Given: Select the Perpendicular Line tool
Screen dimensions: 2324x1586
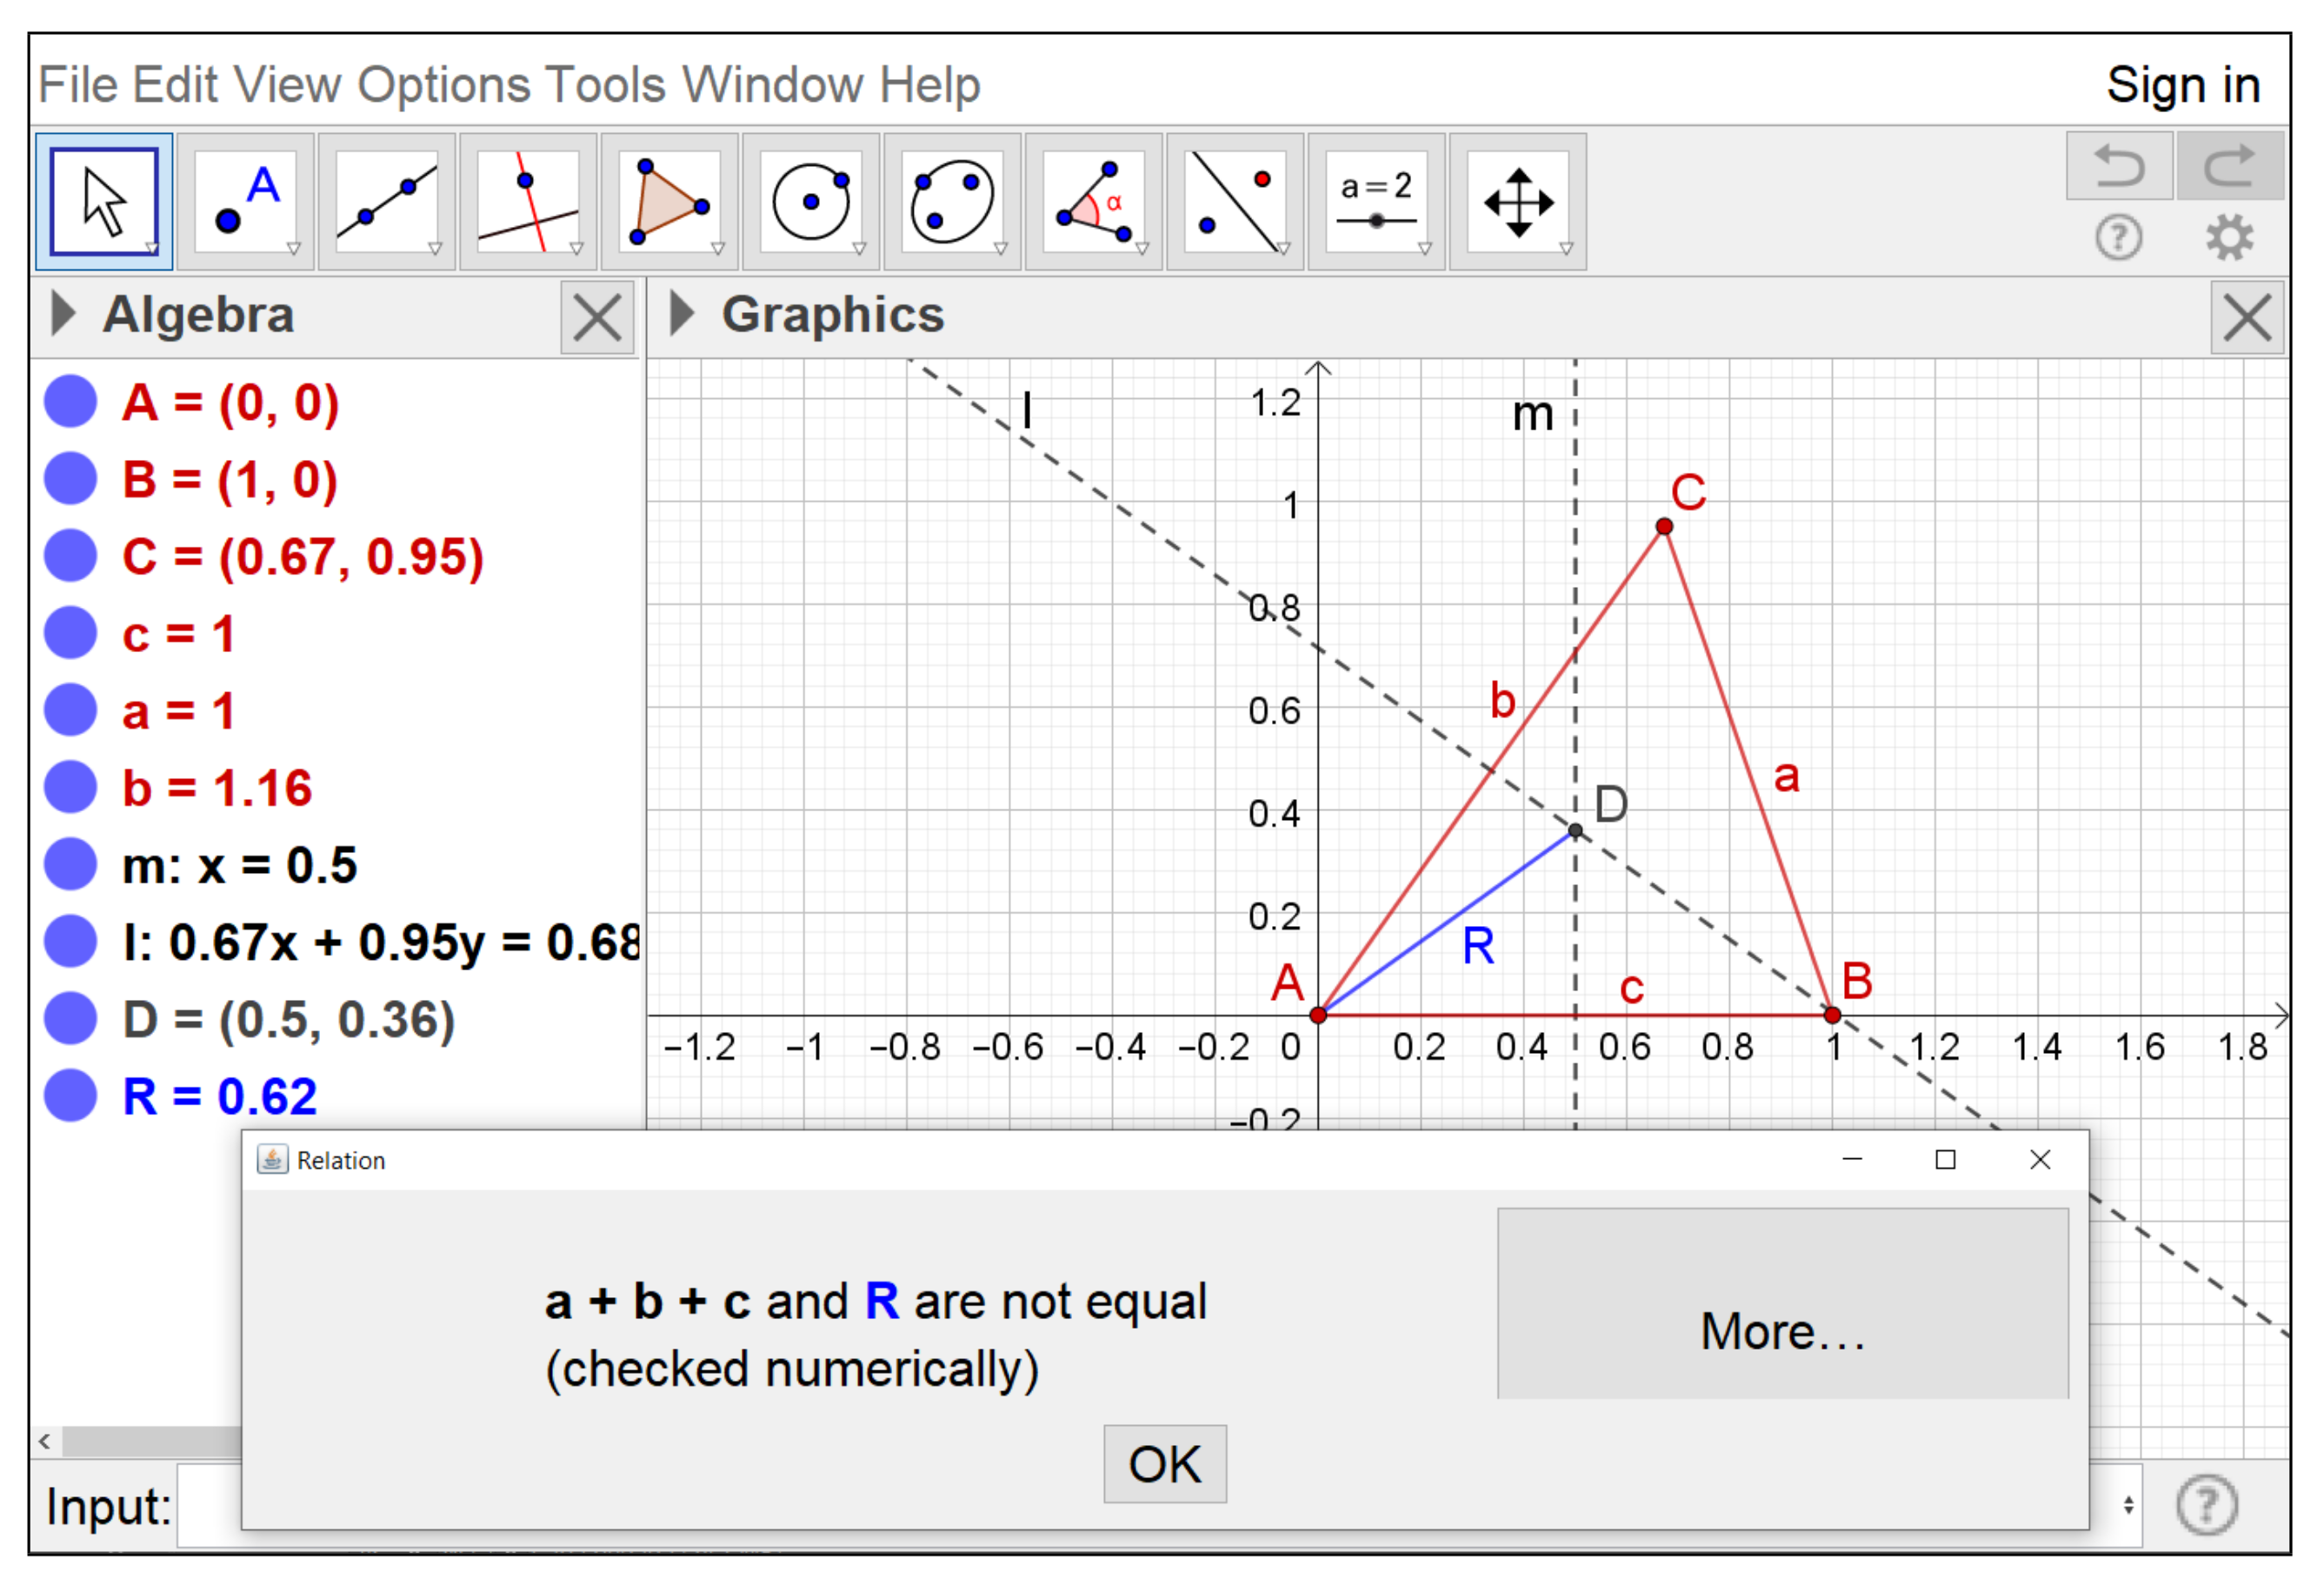Looking at the screenshot, I should tap(528, 203).
